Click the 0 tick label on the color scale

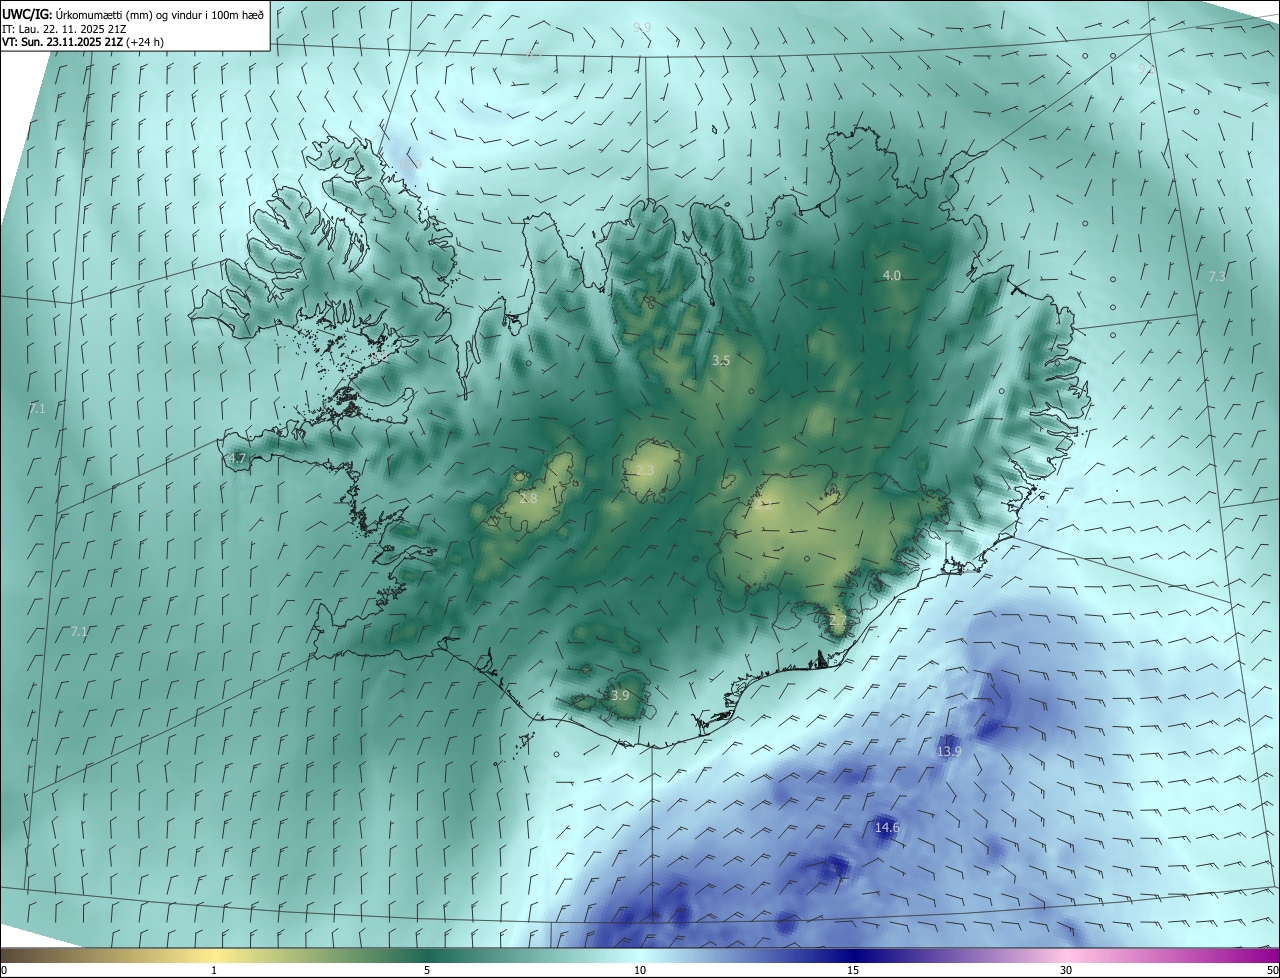click(x=3, y=970)
